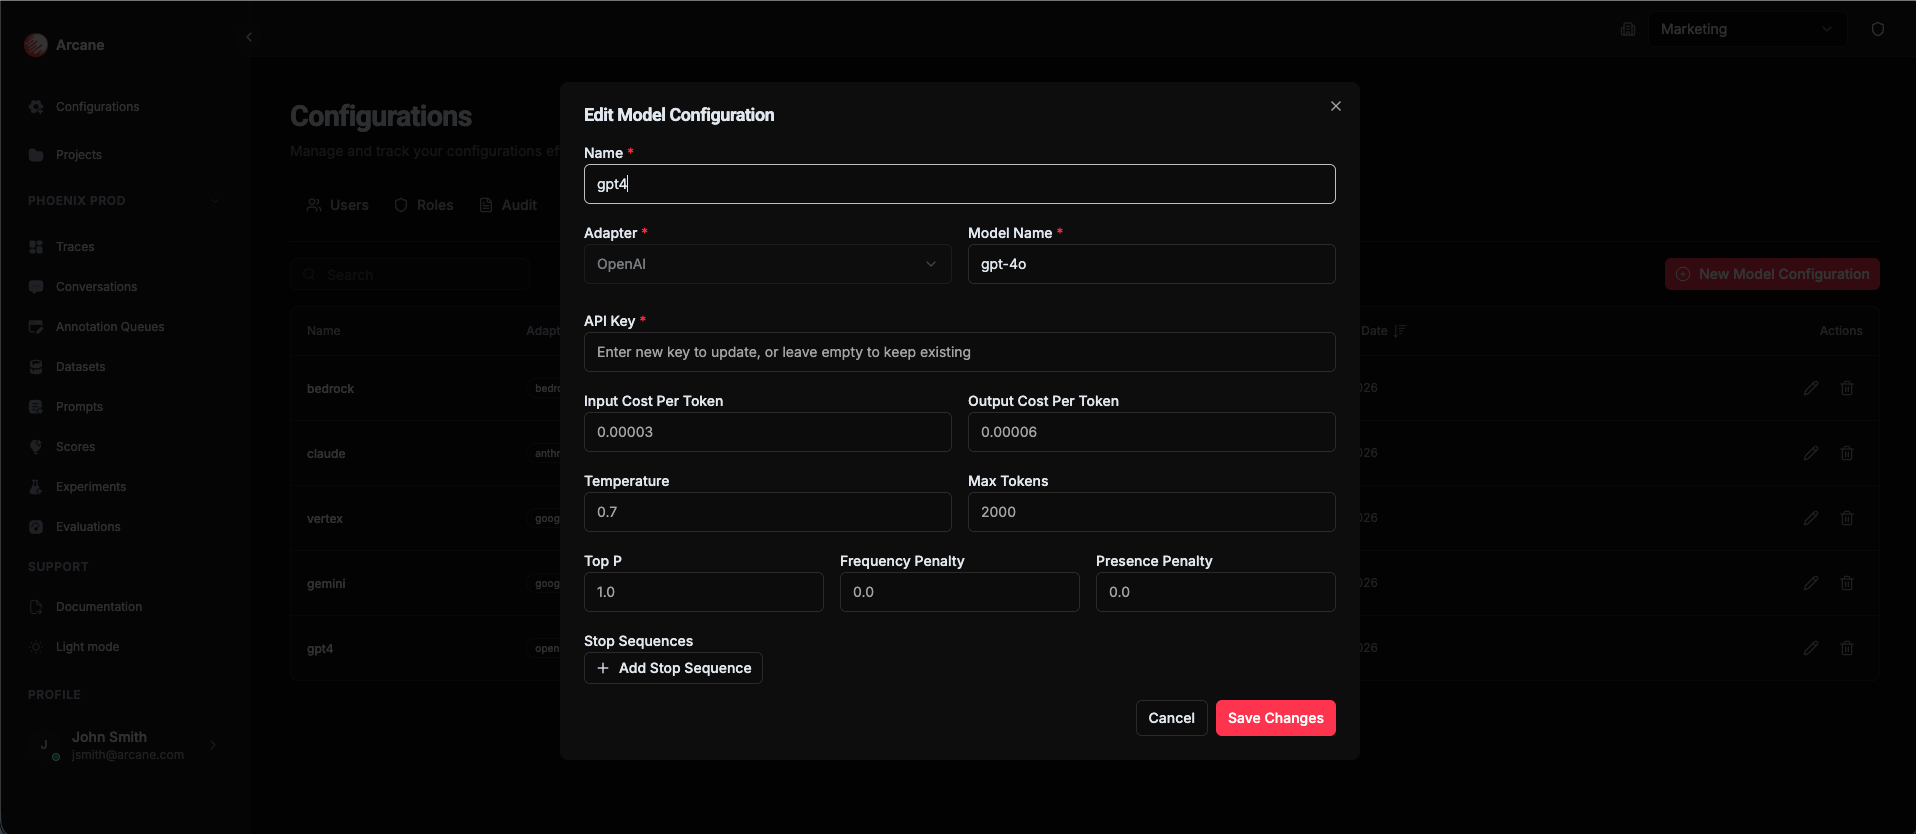Image resolution: width=1916 pixels, height=834 pixels.
Task: Select the gpt4 row name in table
Action: 320,649
